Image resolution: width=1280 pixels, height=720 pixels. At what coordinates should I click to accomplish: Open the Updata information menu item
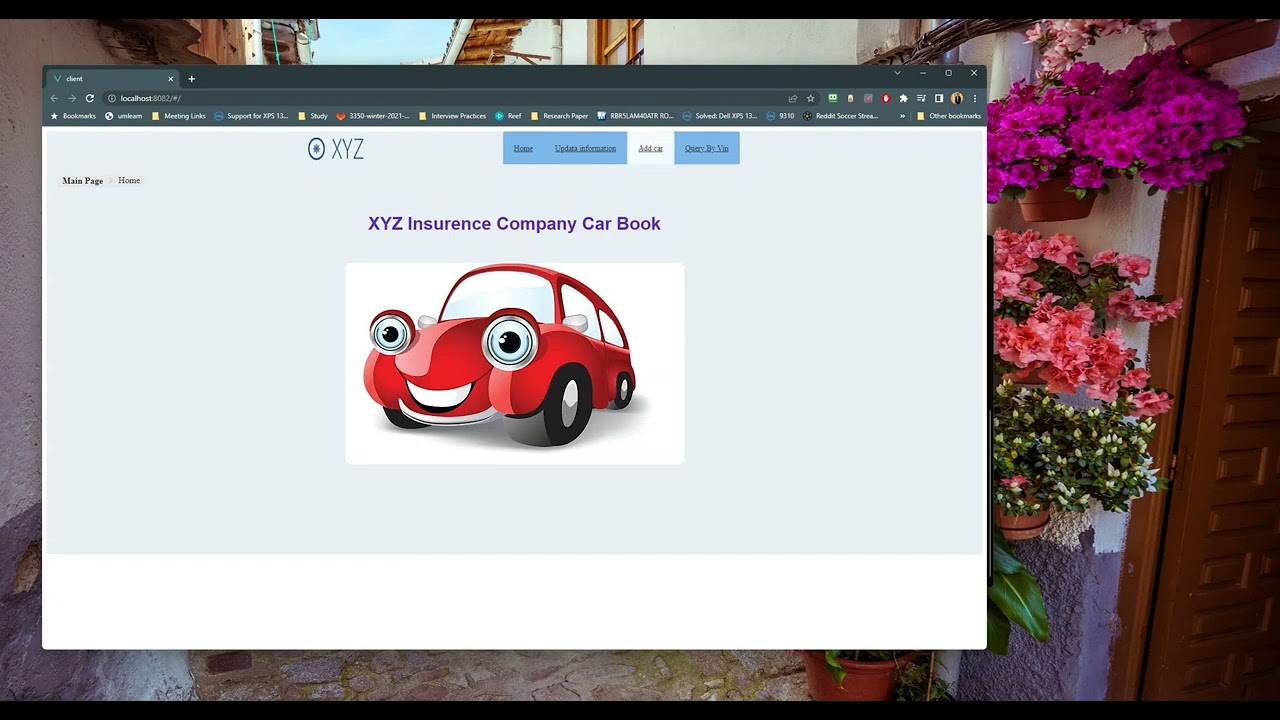[x=585, y=148]
